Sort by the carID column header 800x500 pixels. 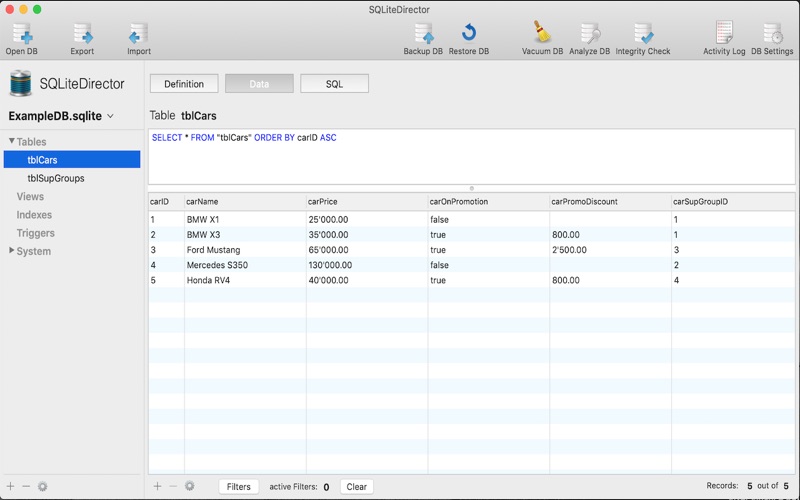166,202
